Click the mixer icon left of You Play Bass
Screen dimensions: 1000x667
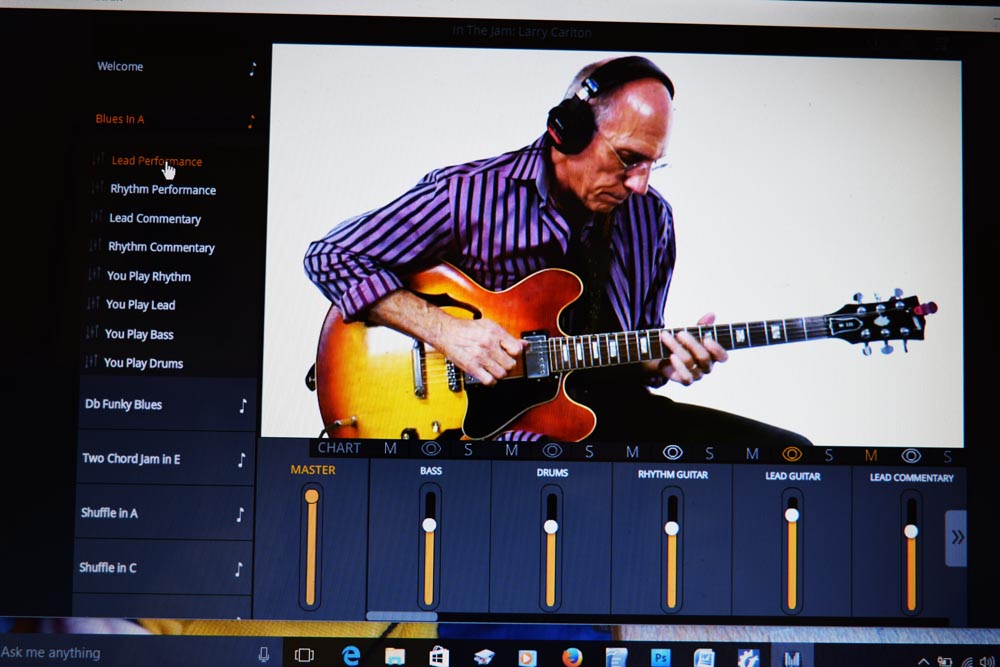point(92,332)
